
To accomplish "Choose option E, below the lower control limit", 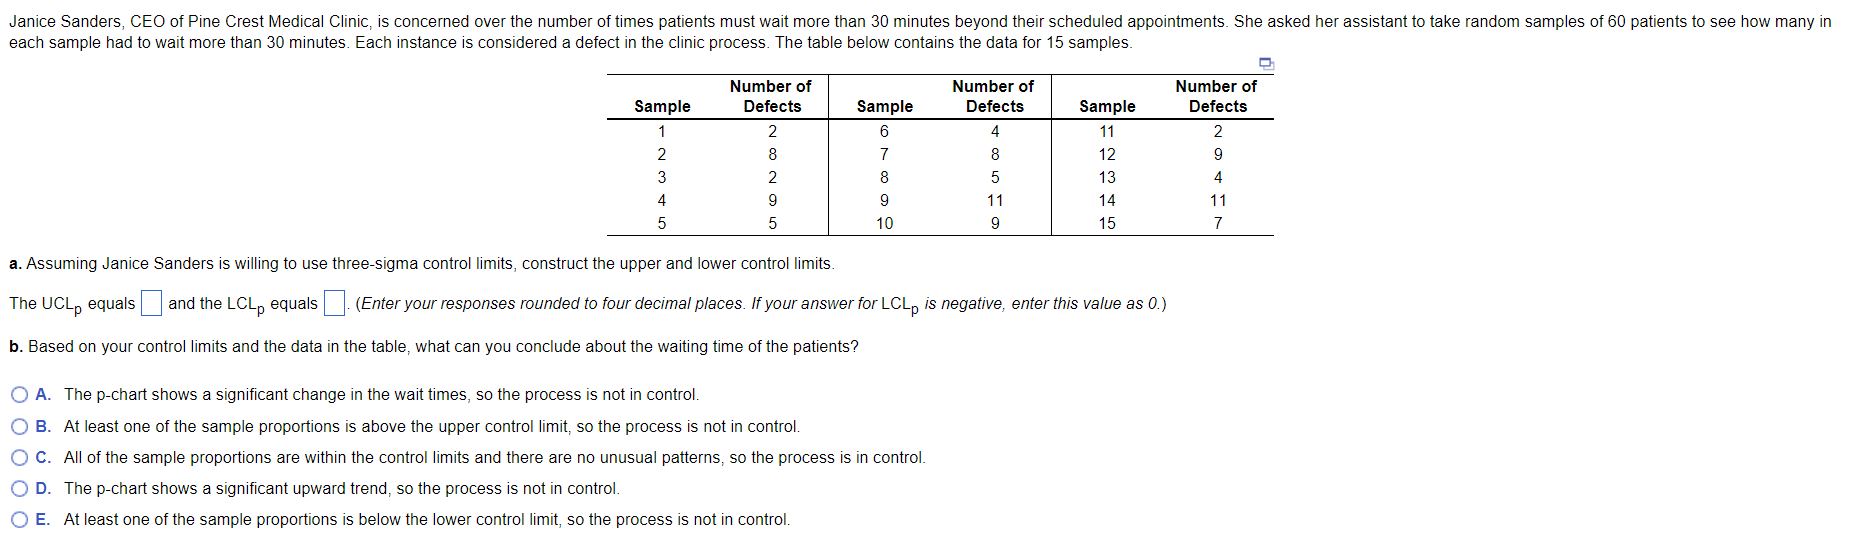I will click(20, 520).
